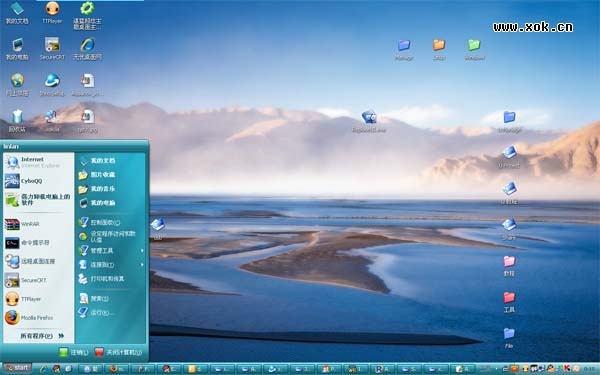Launch CyboQQ from the pinned programs

click(x=24, y=181)
